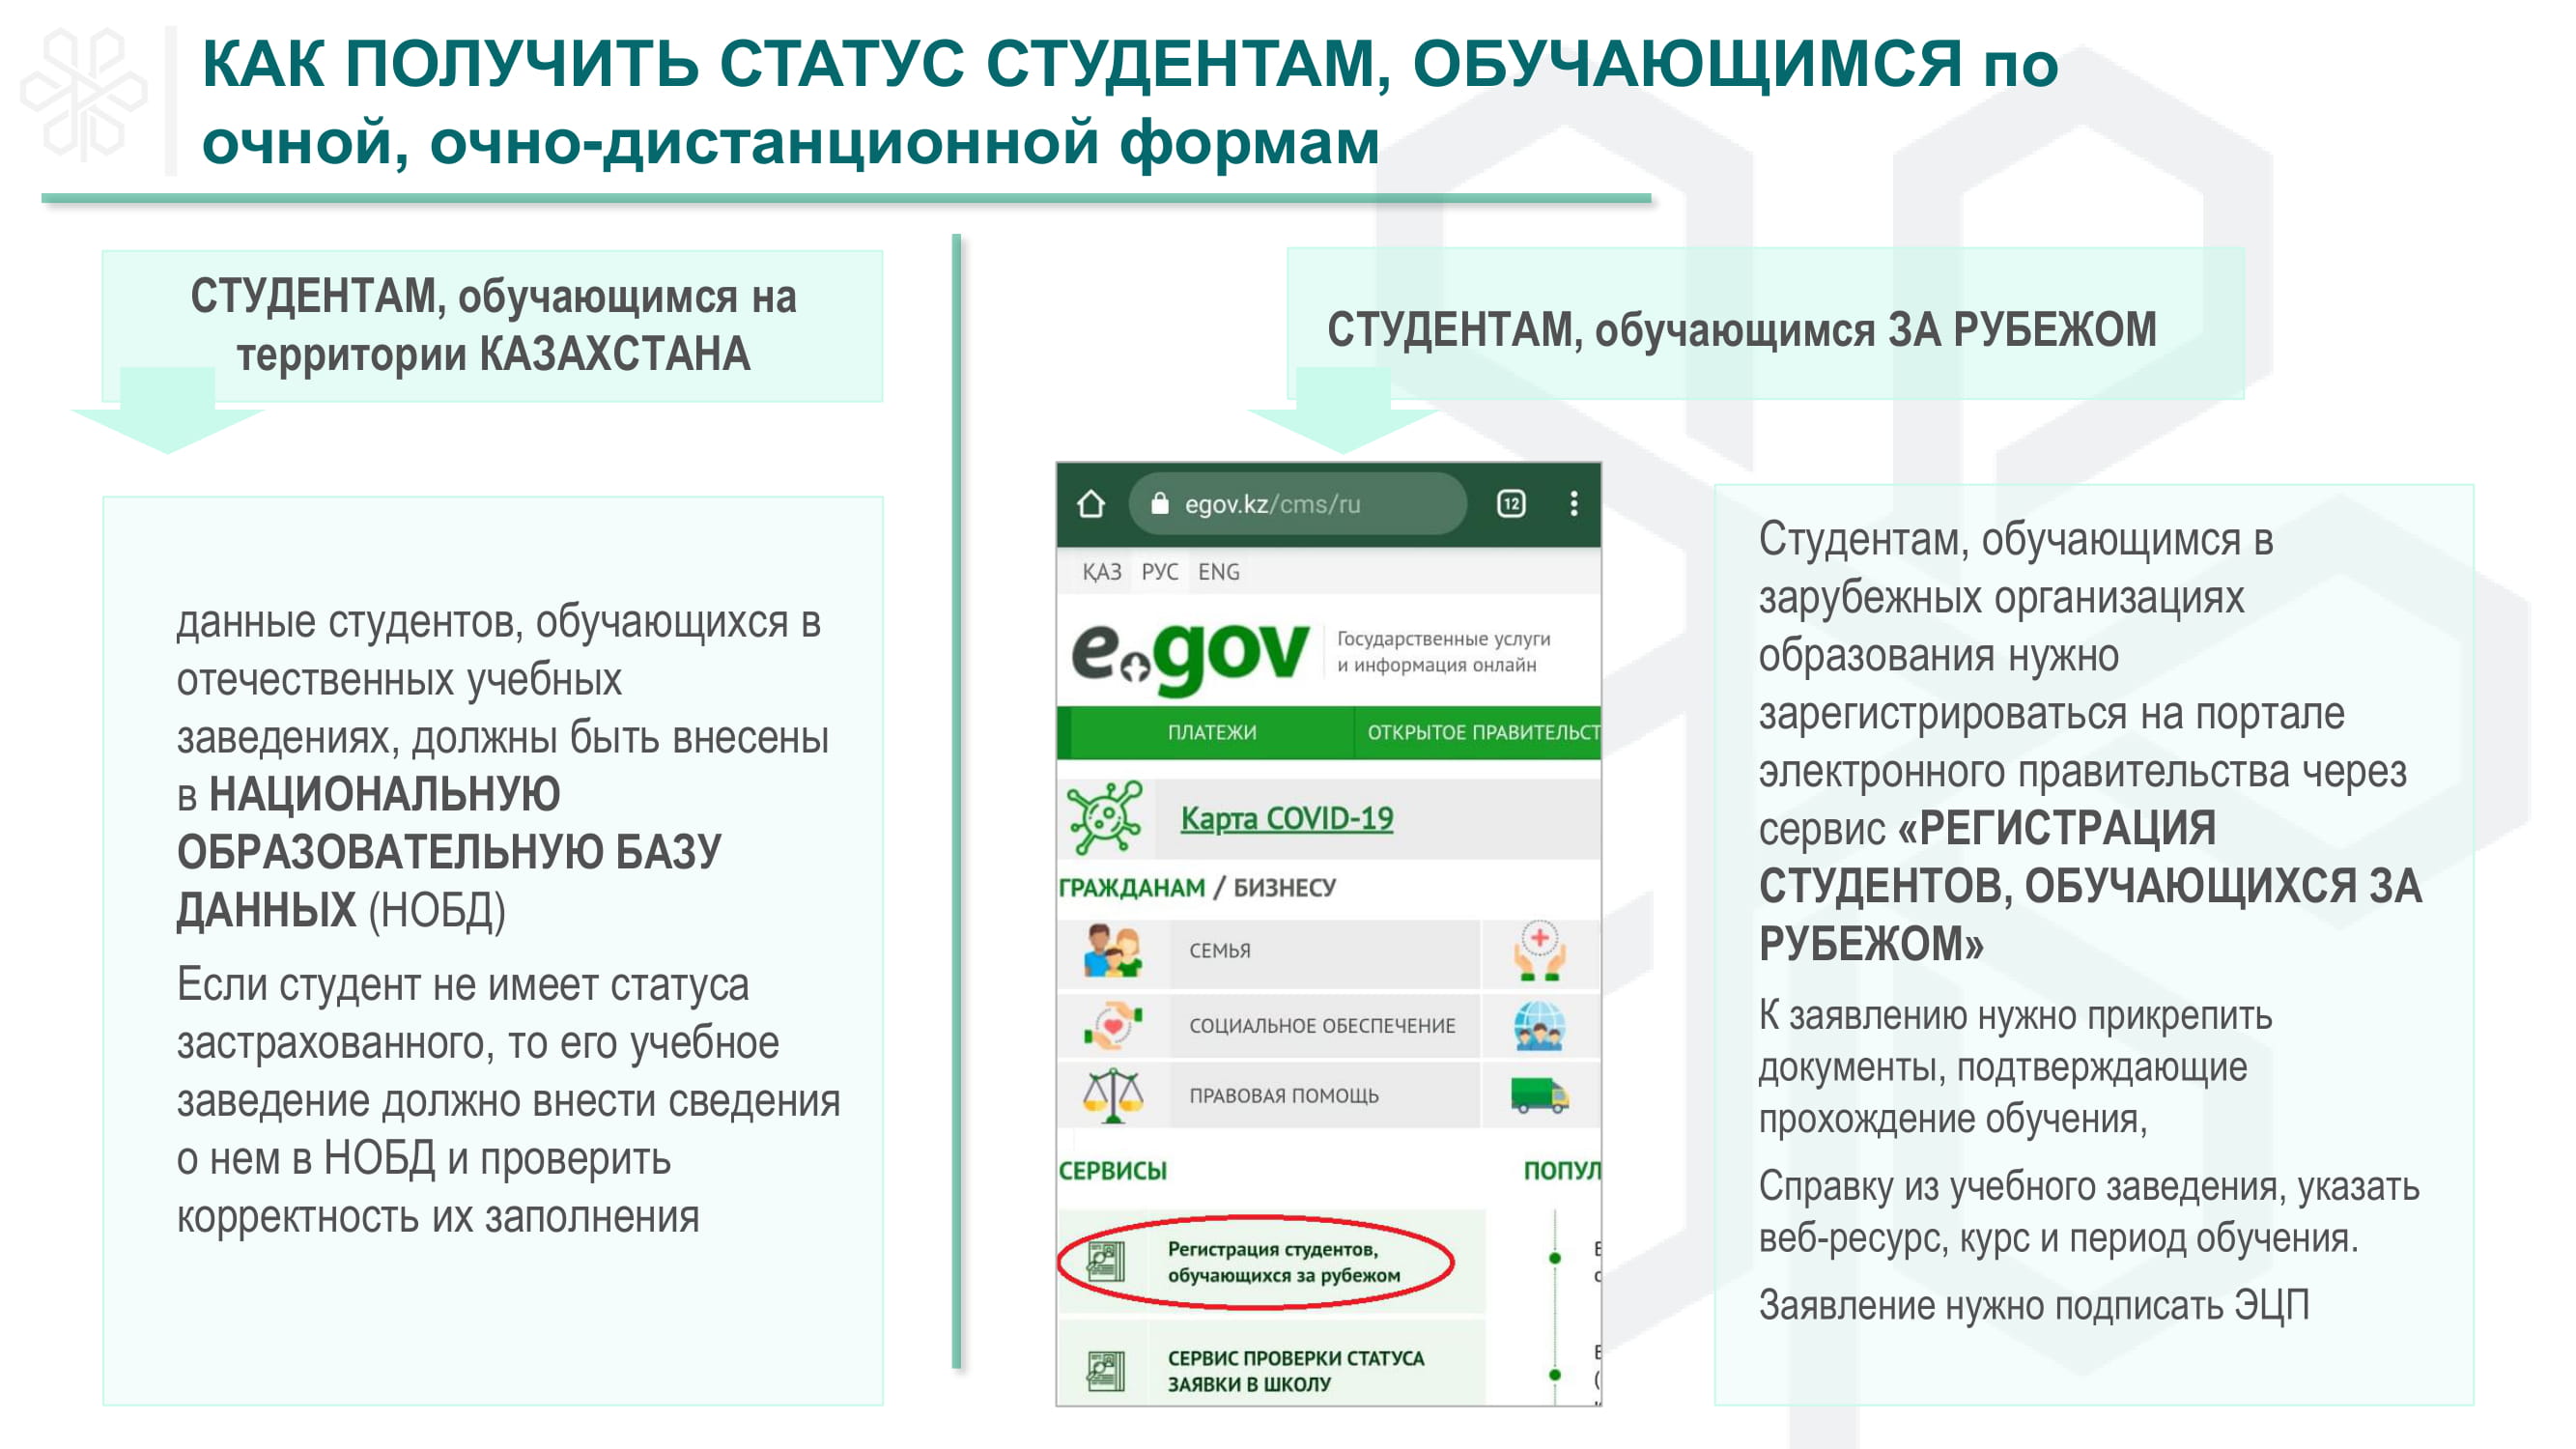This screenshot has width=2576, height=1449.
Task: Click the browser home icon
Action: 1091,503
